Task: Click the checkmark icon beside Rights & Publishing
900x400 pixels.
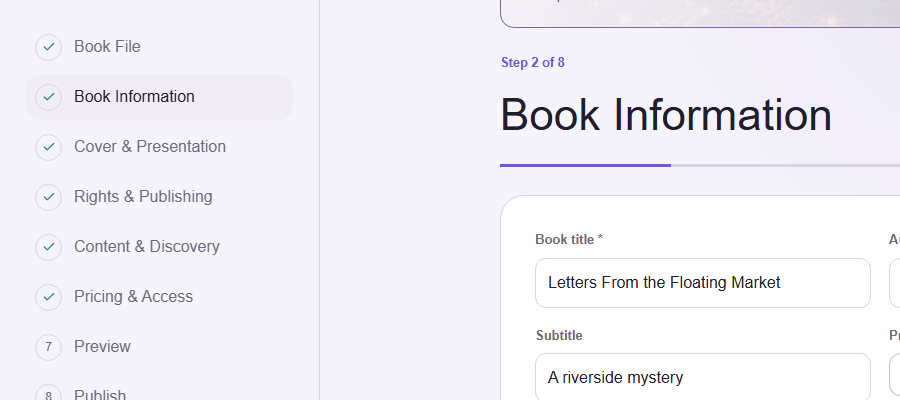Action: [48, 197]
